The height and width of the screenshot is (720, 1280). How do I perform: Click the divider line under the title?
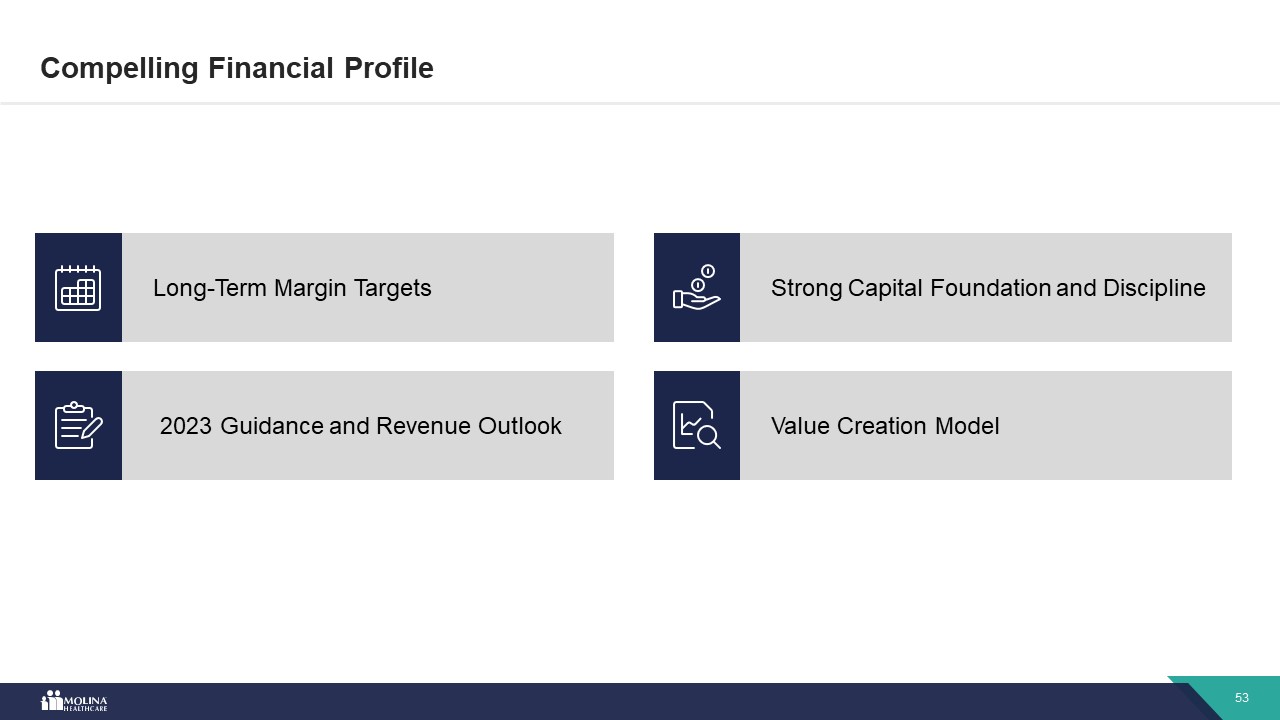pos(640,103)
